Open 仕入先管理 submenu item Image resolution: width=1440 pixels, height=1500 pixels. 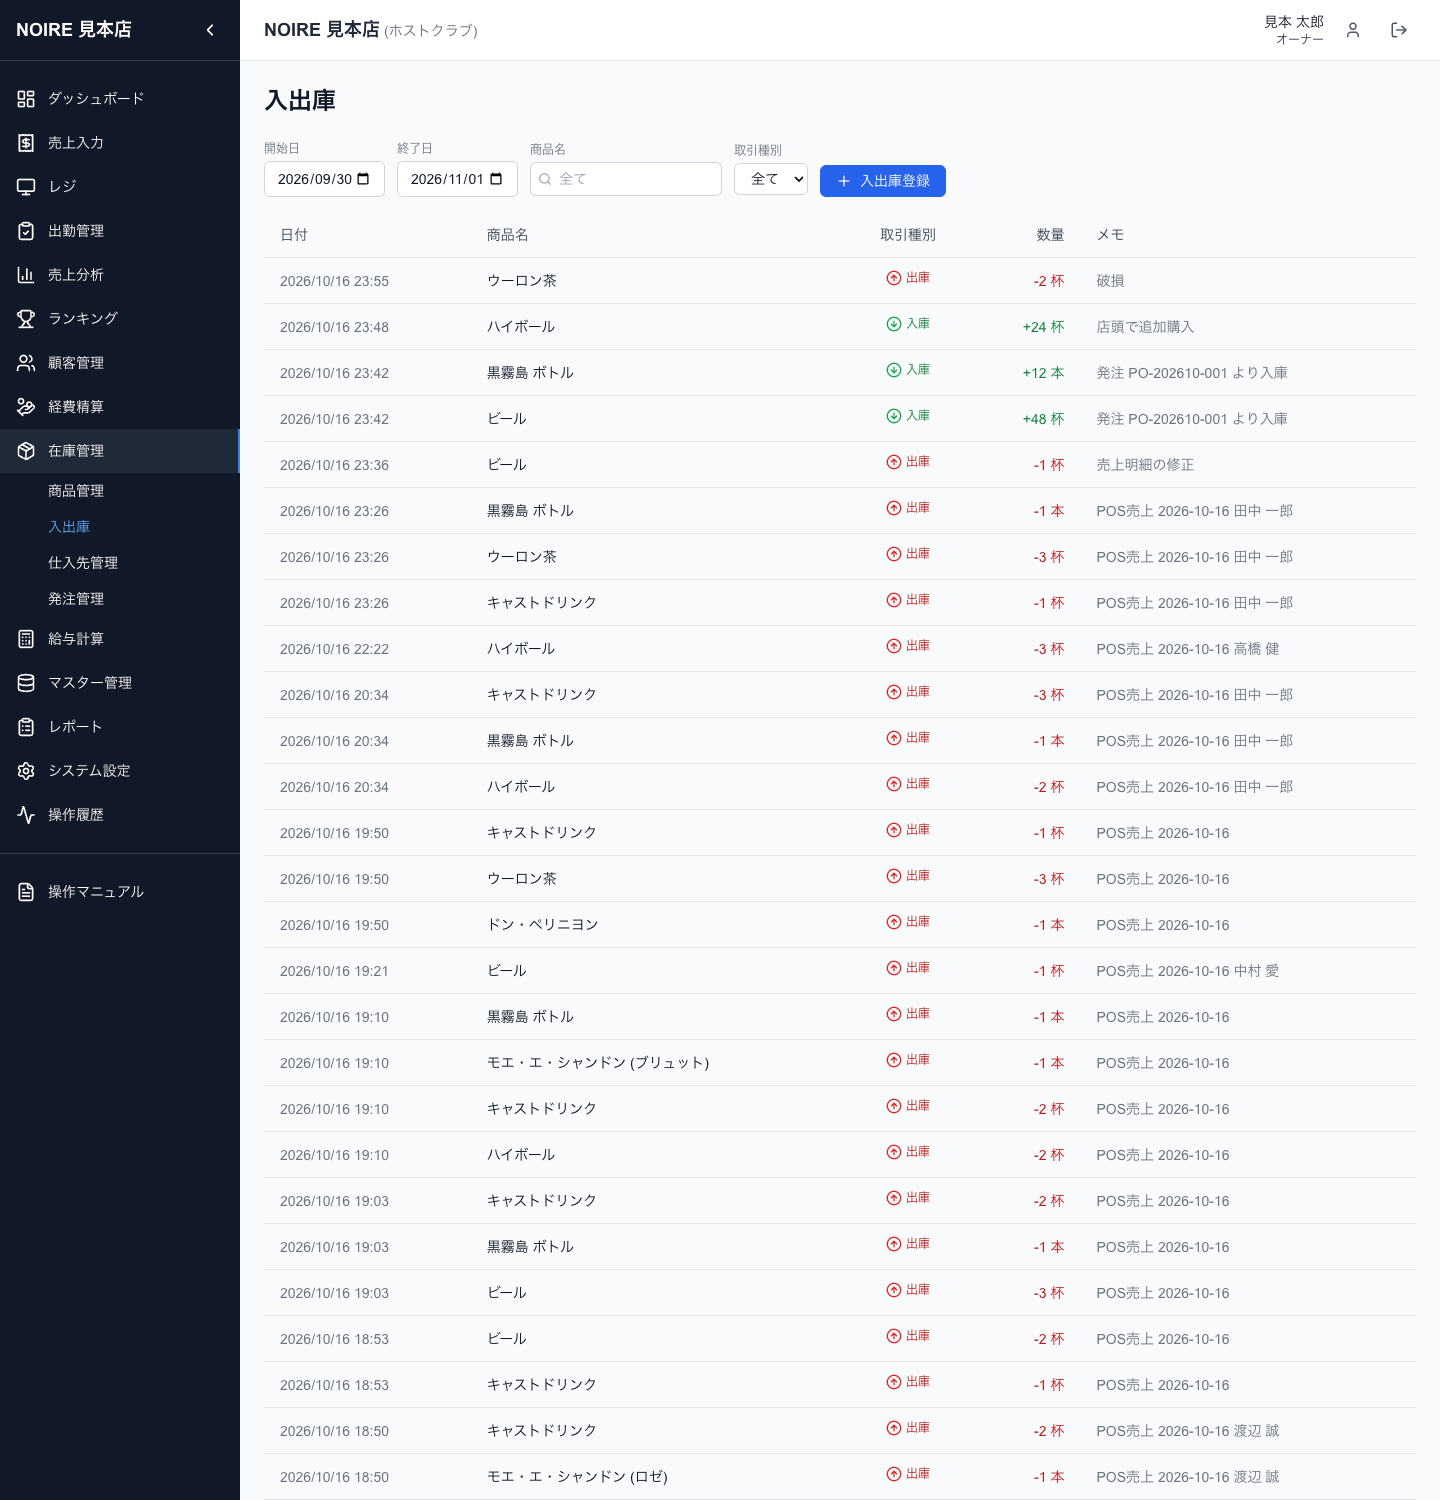pyautogui.click(x=83, y=563)
